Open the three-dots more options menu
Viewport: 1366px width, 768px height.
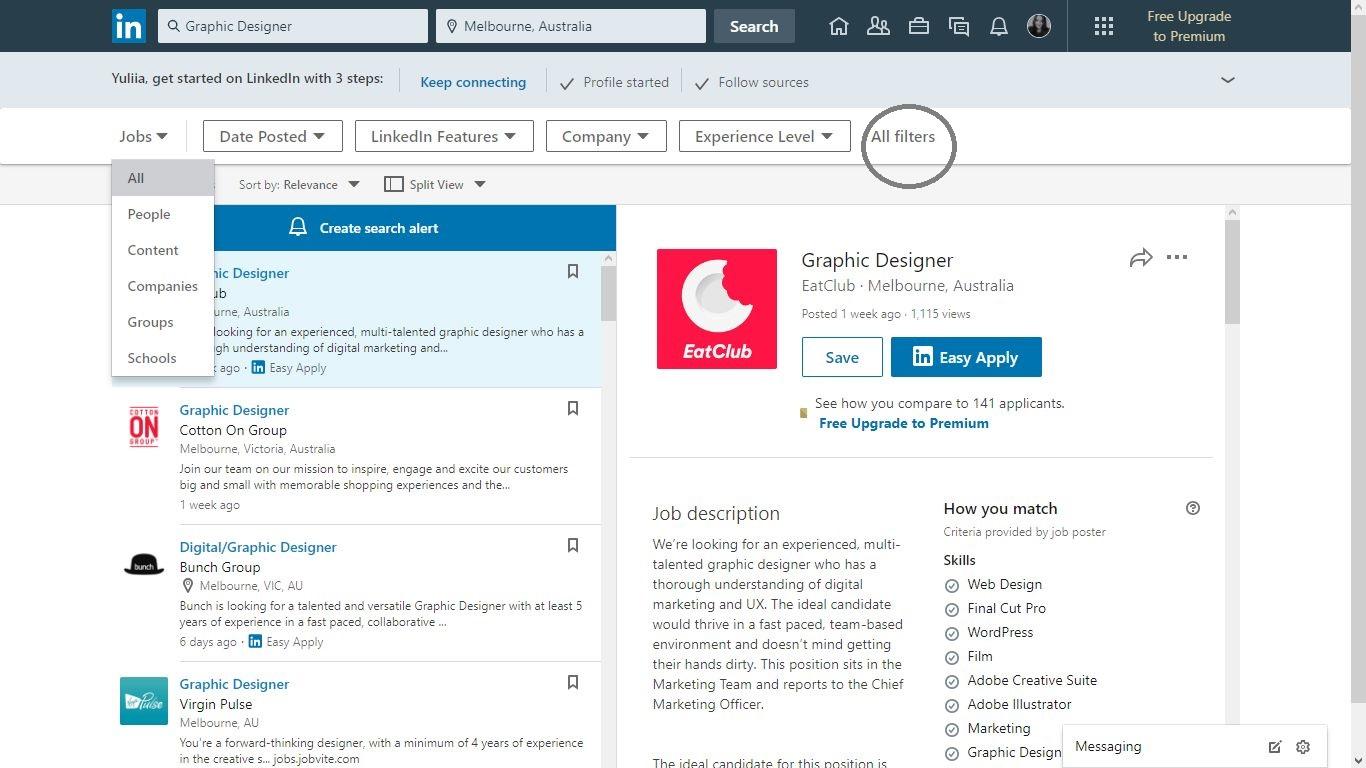point(1177,257)
